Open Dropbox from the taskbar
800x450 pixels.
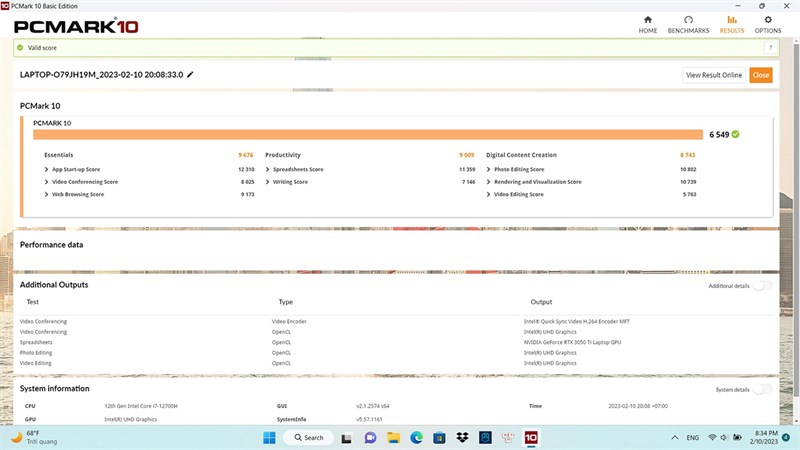[462, 437]
